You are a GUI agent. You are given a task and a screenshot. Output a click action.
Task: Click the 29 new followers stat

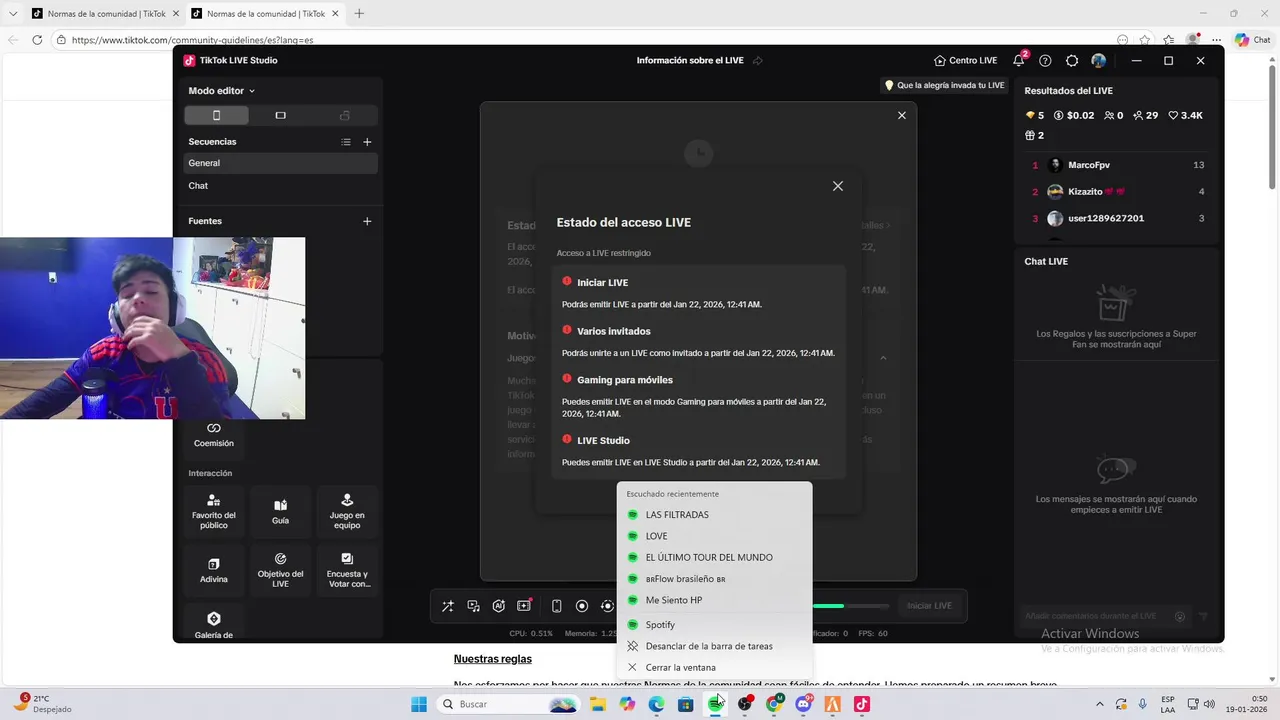click(1145, 116)
